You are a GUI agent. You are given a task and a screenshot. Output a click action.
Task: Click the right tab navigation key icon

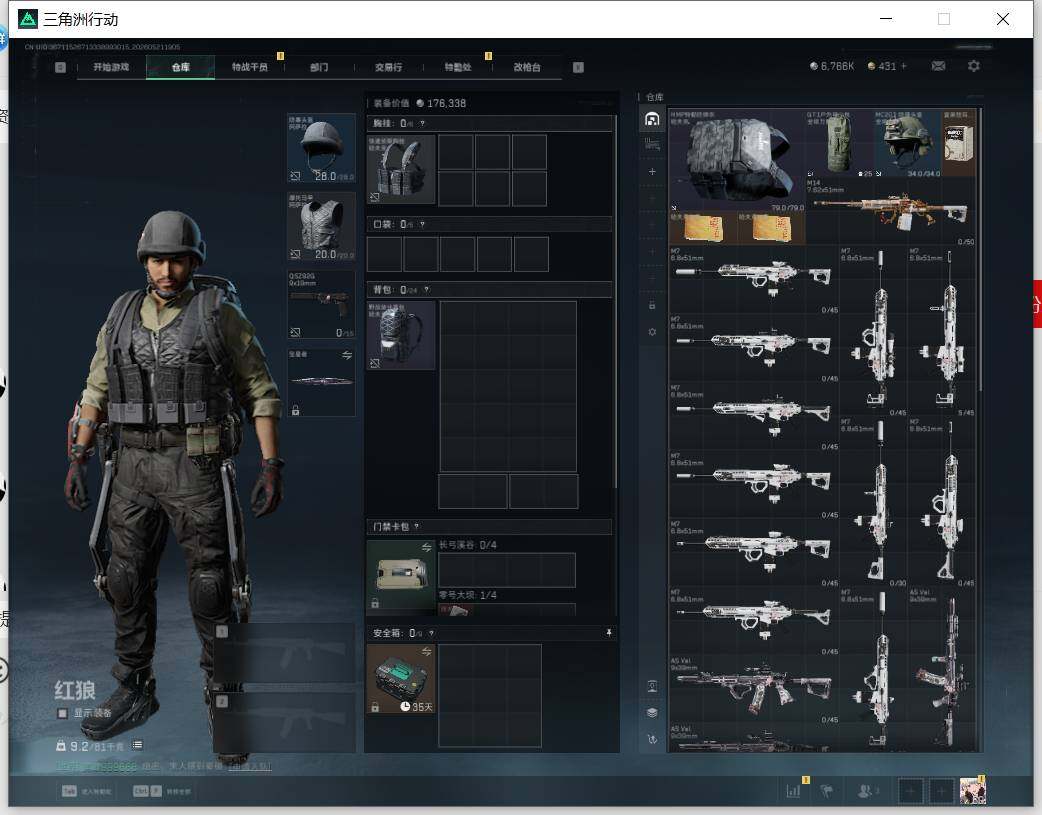tap(578, 67)
